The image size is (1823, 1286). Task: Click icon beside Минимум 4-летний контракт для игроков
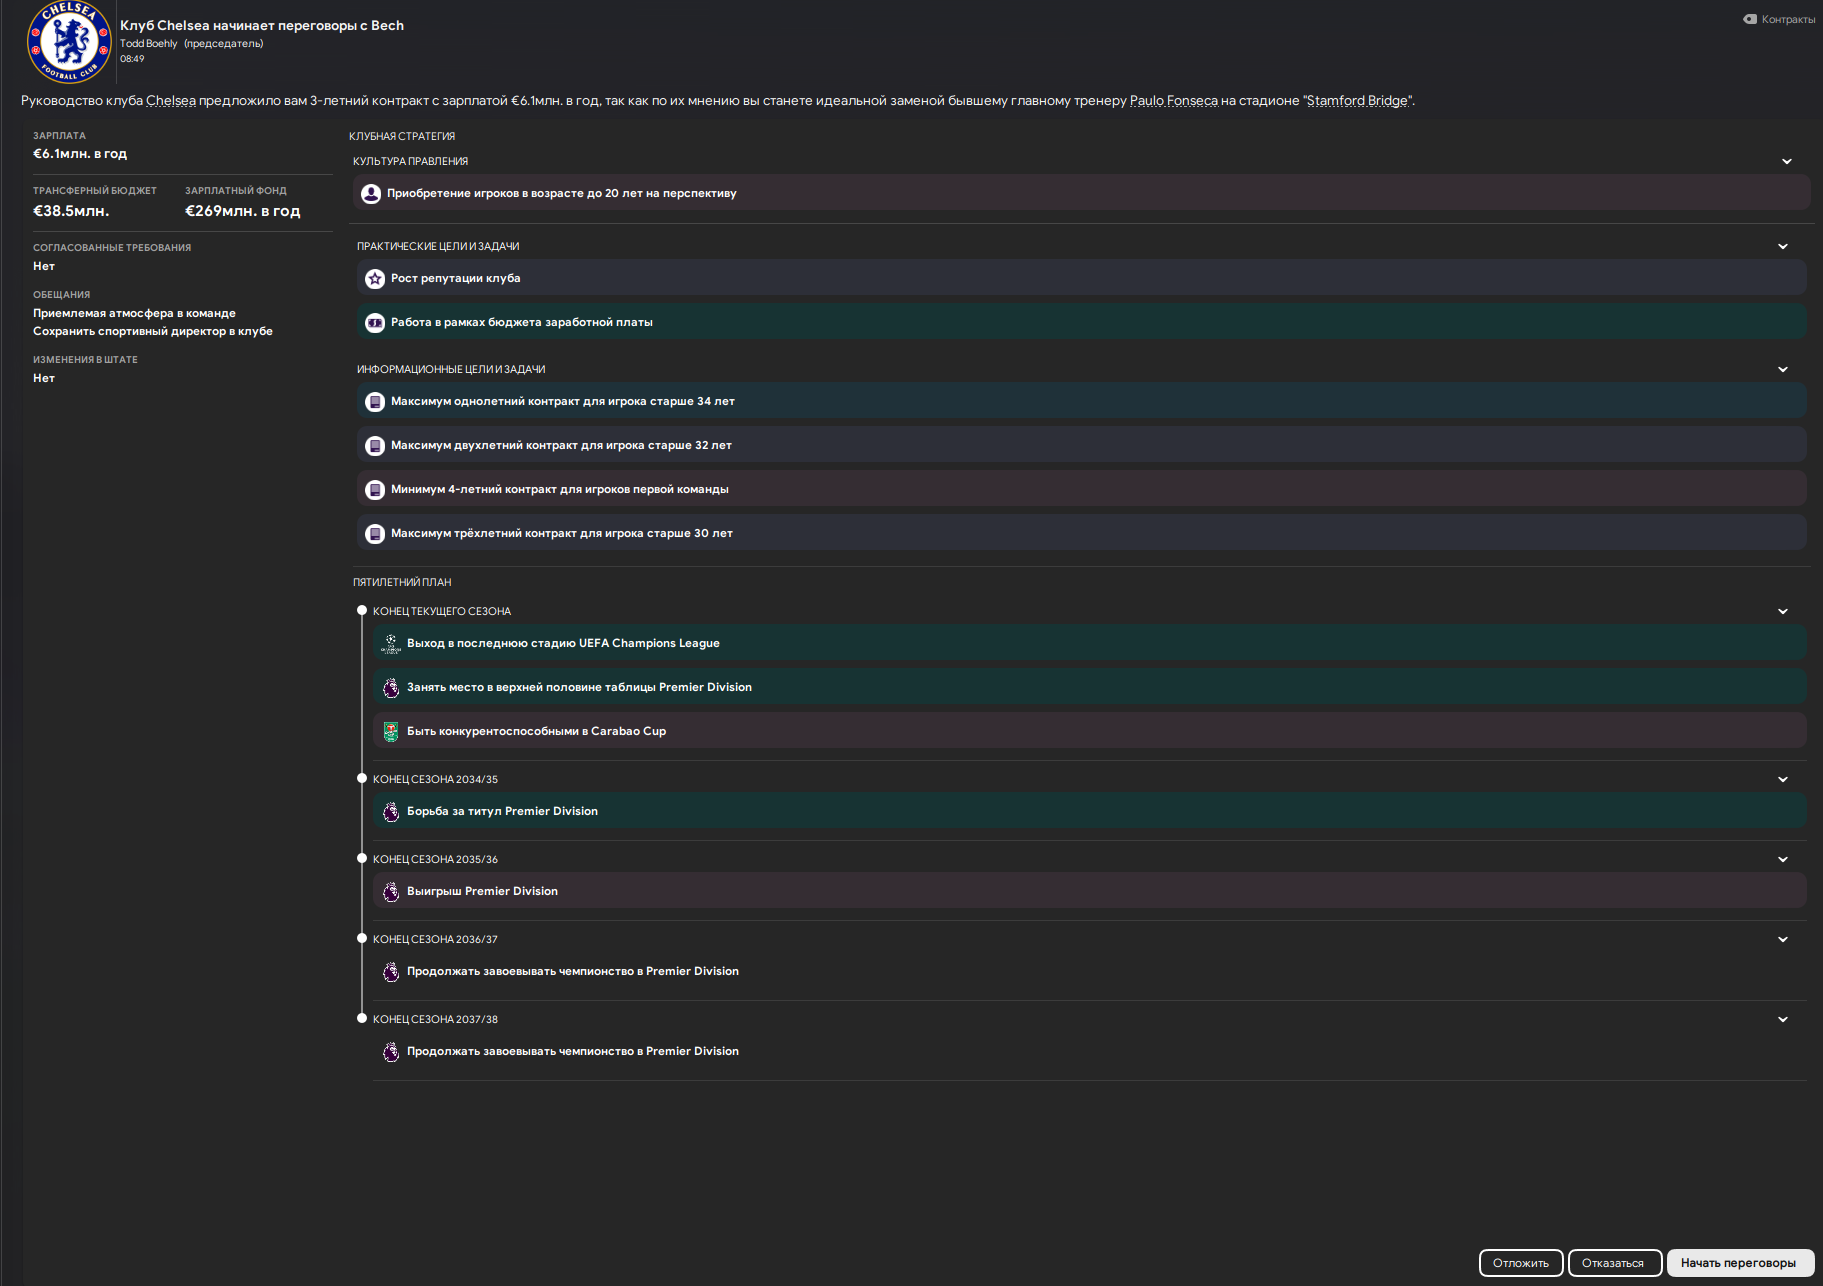tap(375, 490)
